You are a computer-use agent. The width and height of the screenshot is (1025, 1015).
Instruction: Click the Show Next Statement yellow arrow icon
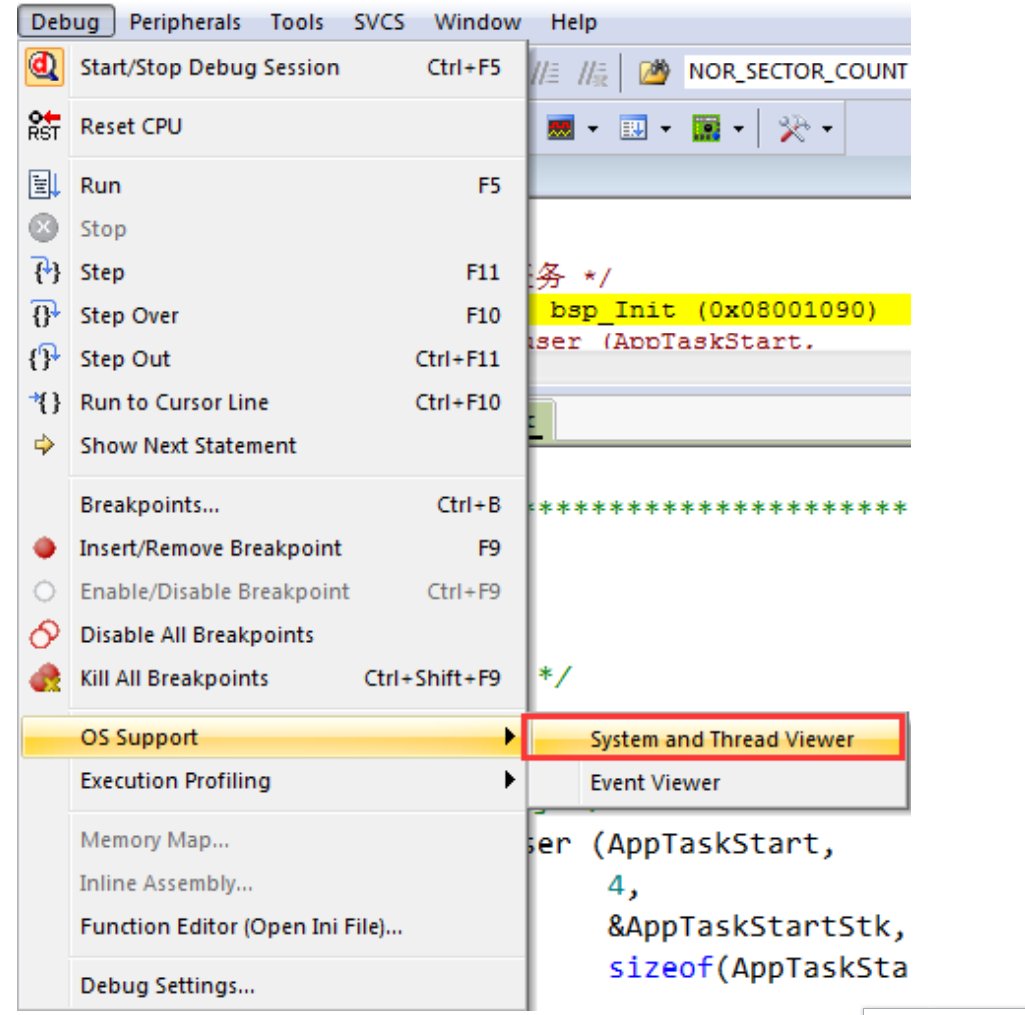[x=44, y=445]
